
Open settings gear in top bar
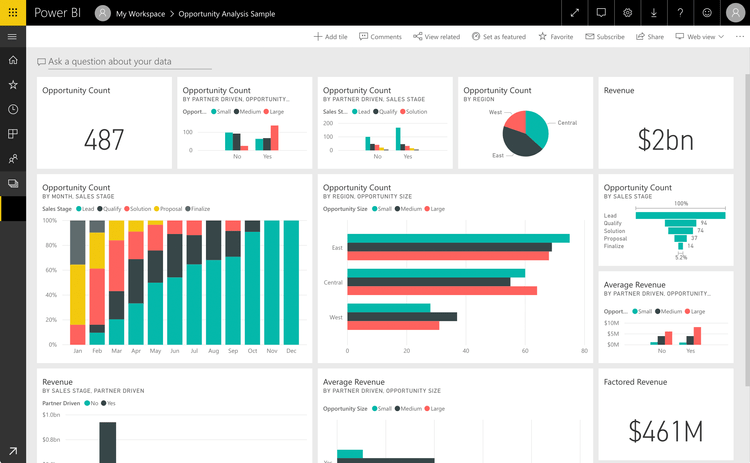pyautogui.click(x=628, y=13)
